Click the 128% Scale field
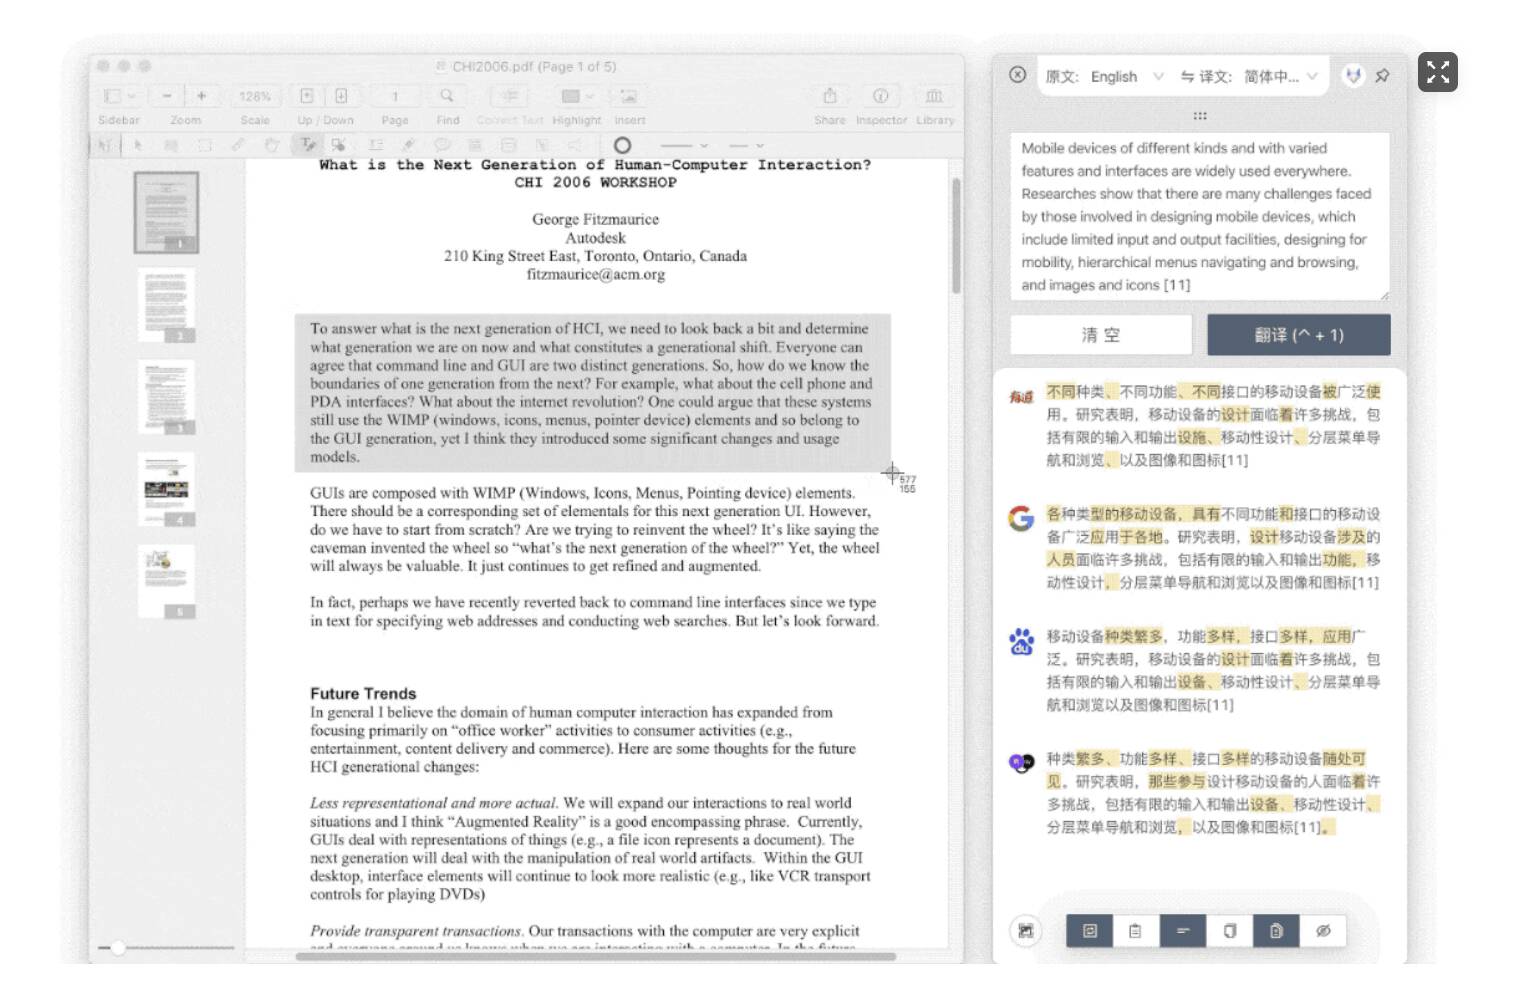 (255, 96)
